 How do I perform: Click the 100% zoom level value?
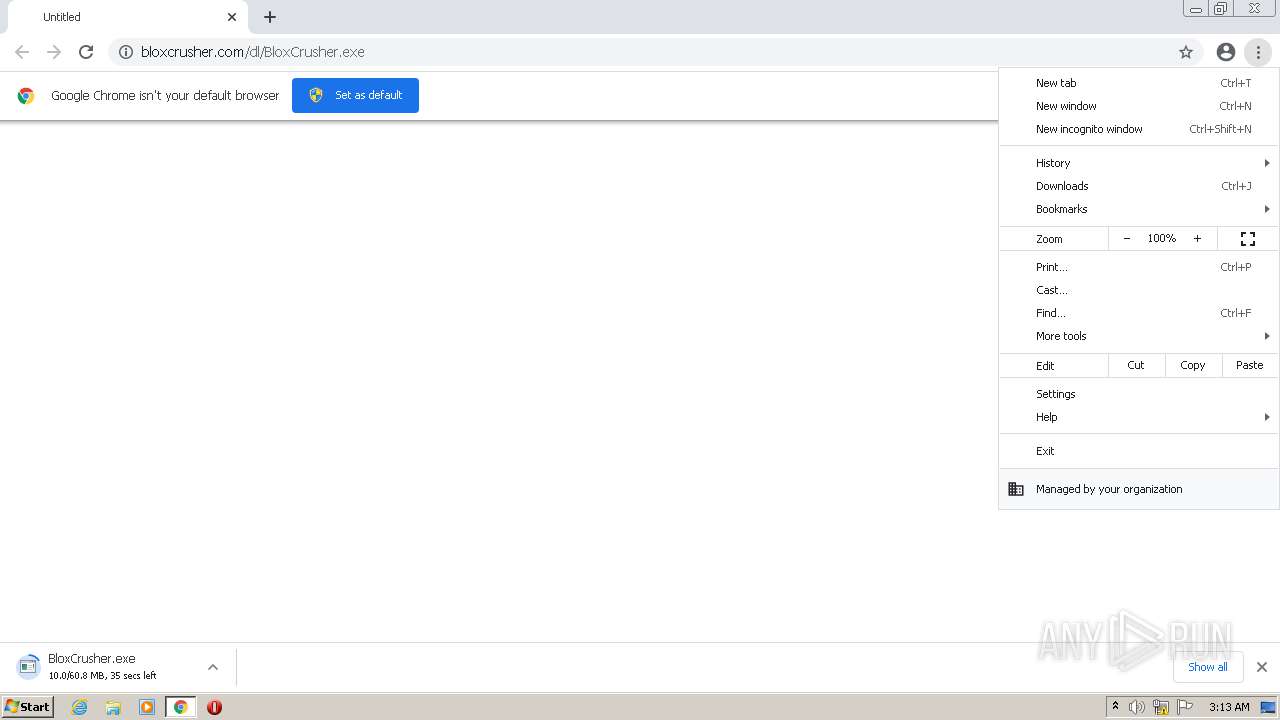1162,239
